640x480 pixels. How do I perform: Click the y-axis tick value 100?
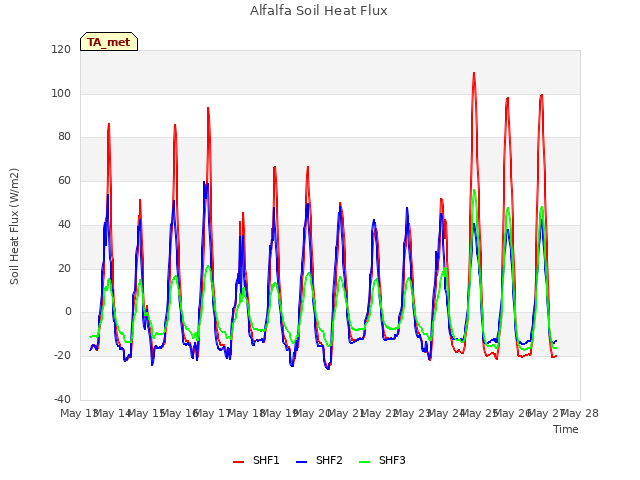point(61,93)
